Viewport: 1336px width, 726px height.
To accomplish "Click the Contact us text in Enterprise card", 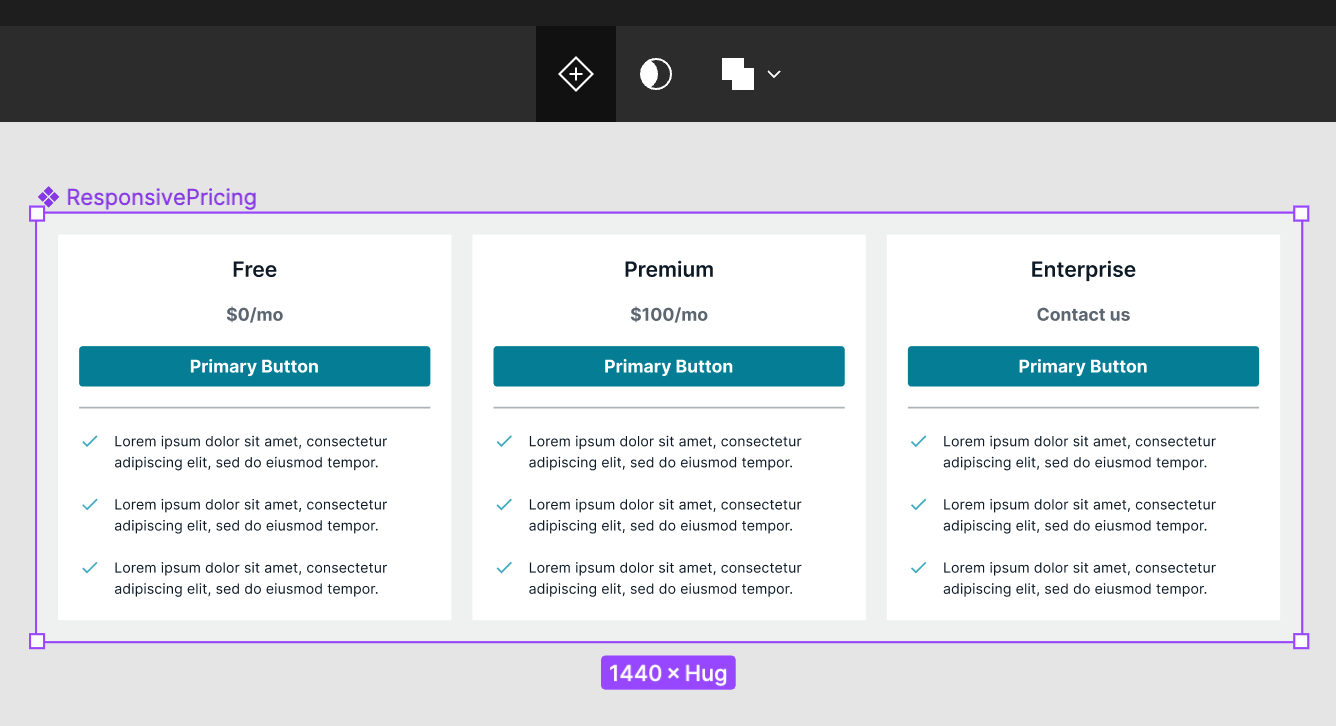I will (x=1083, y=314).
